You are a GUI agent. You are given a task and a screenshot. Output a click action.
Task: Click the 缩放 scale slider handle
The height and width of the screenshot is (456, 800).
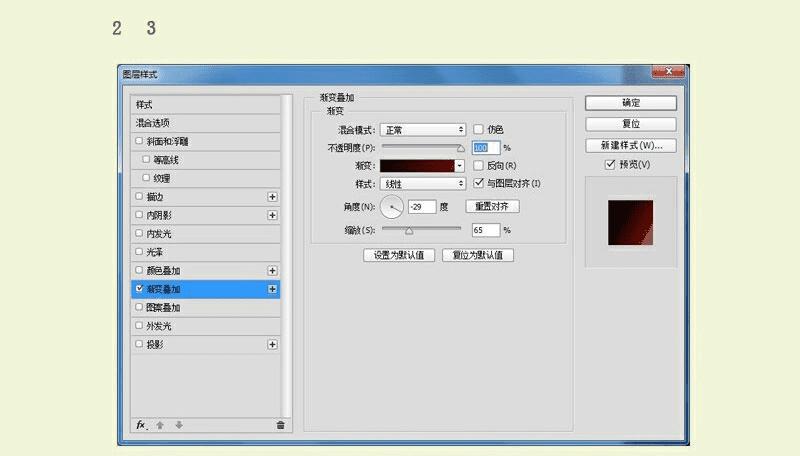[x=409, y=231]
